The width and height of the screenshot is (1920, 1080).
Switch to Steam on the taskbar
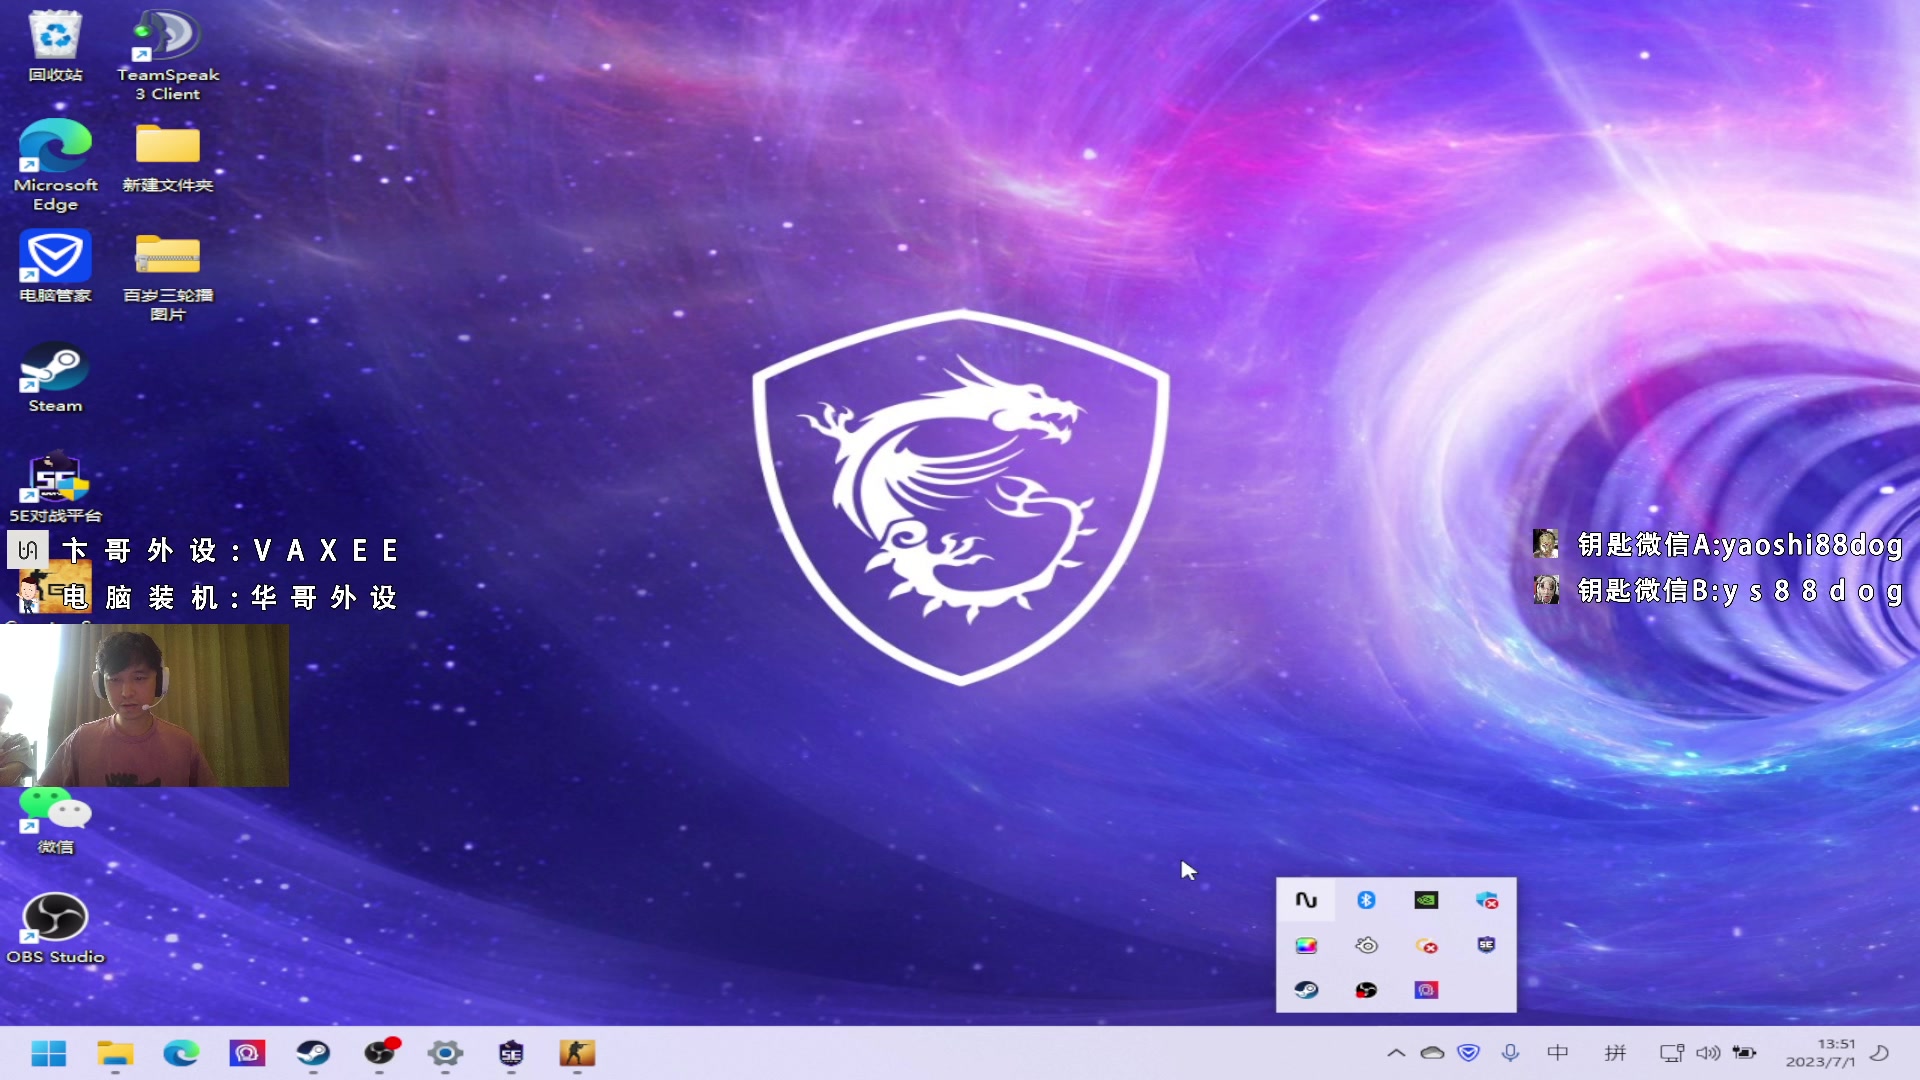coord(313,1053)
